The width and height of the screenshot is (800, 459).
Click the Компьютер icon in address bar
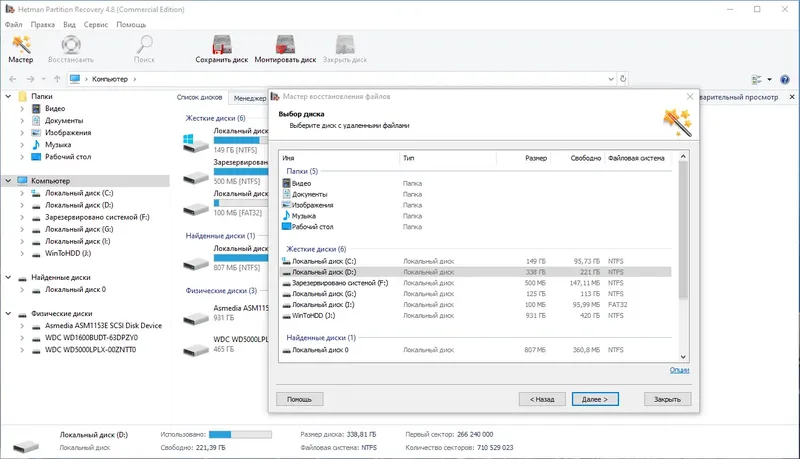[75, 79]
